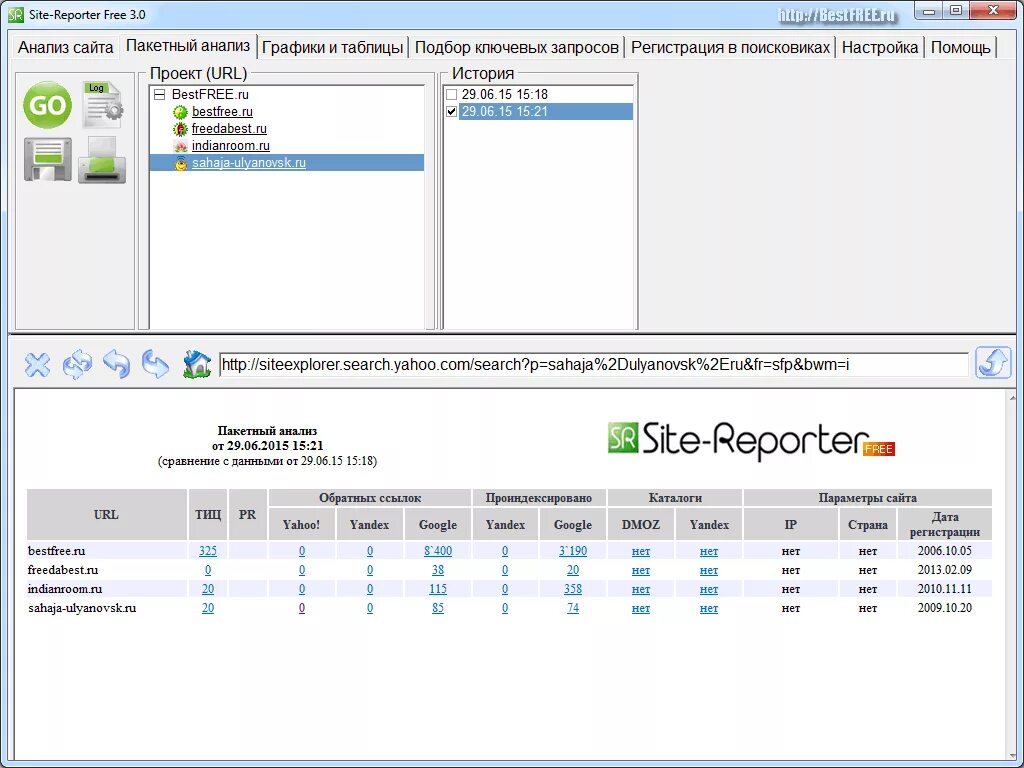Screen dimensions: 1024x768
Task: Click the bestfree.ru favicon in project tree
Action: tap(180, 112)
